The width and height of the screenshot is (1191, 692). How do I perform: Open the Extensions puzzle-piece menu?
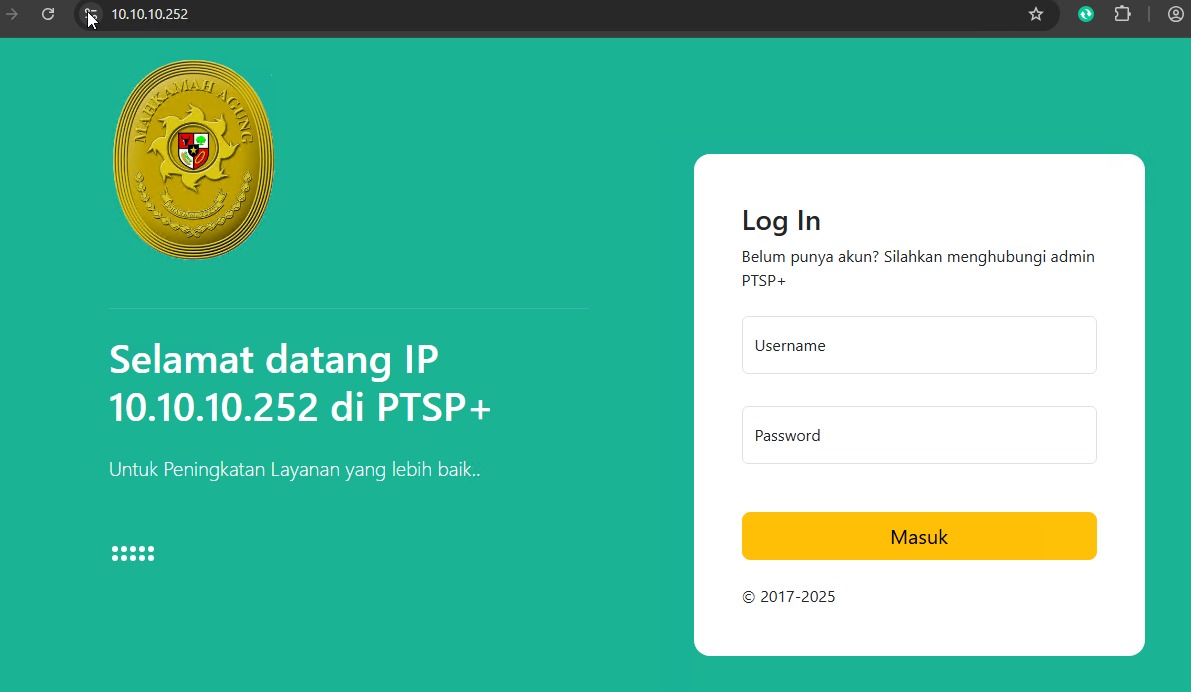tap(1122, 15)
